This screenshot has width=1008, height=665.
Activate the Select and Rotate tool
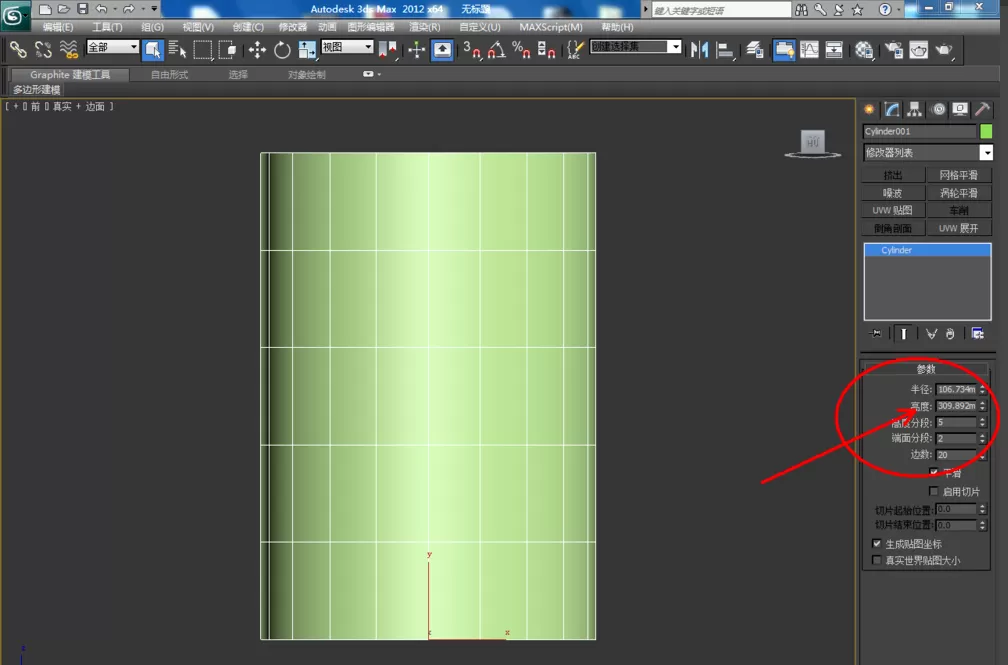[x=282, y=50]
